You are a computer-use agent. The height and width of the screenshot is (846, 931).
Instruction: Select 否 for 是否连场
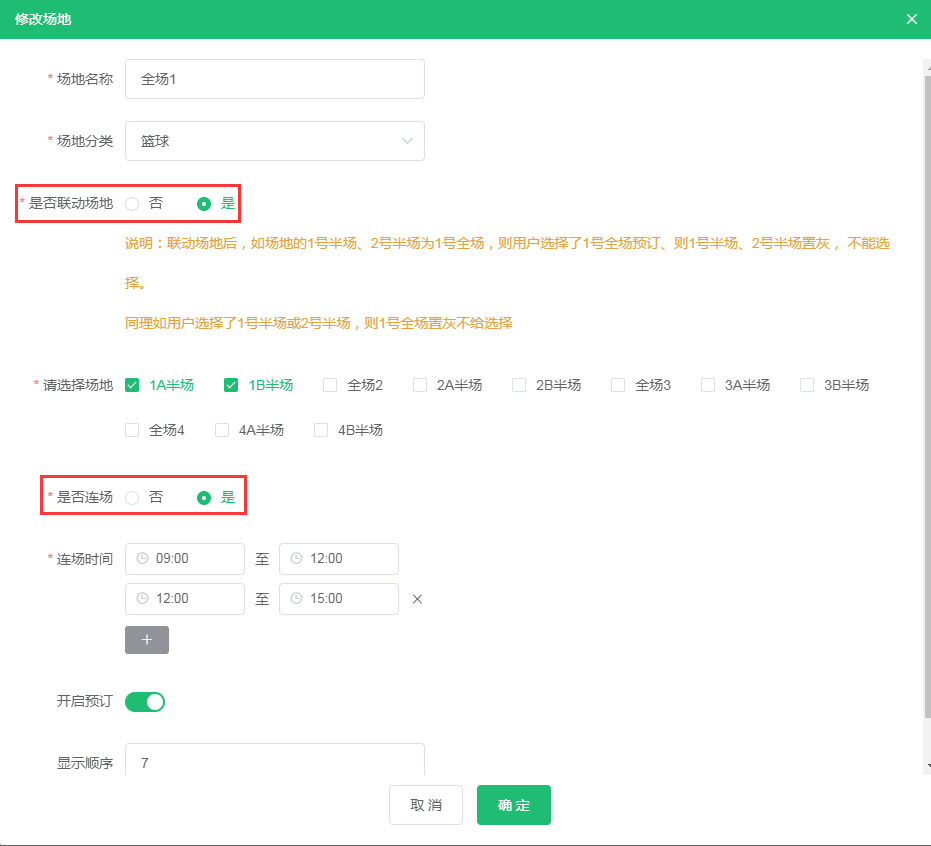point(133,498)
